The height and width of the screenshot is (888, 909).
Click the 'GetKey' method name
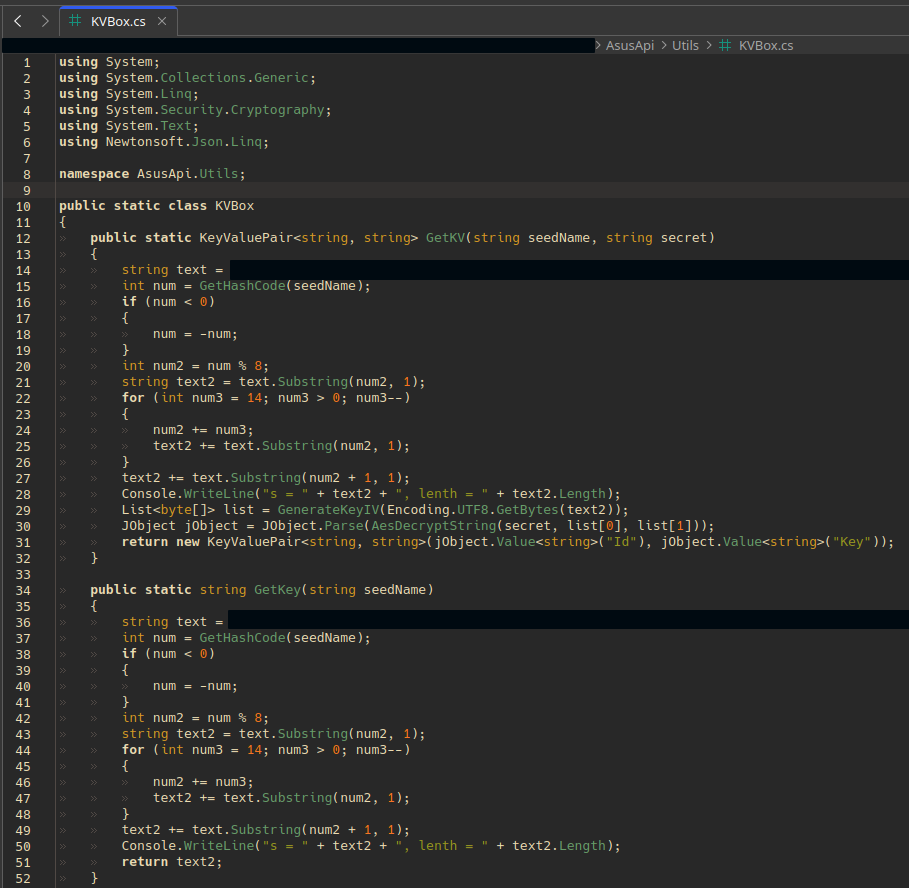(x=277, y=589)
